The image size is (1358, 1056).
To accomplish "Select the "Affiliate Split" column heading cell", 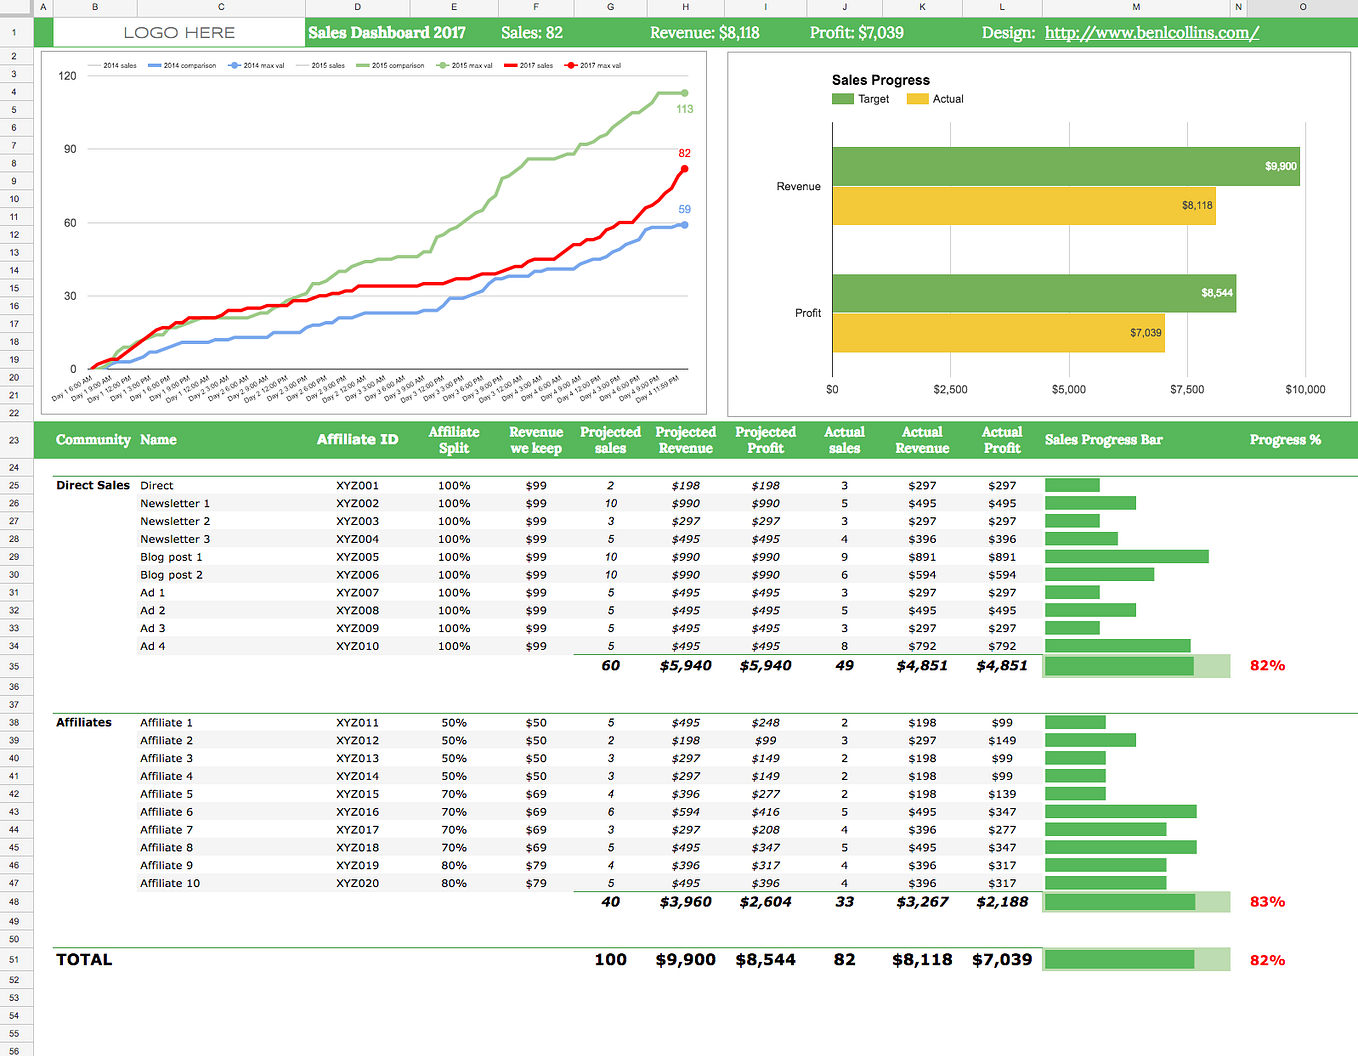I will 454,440.
